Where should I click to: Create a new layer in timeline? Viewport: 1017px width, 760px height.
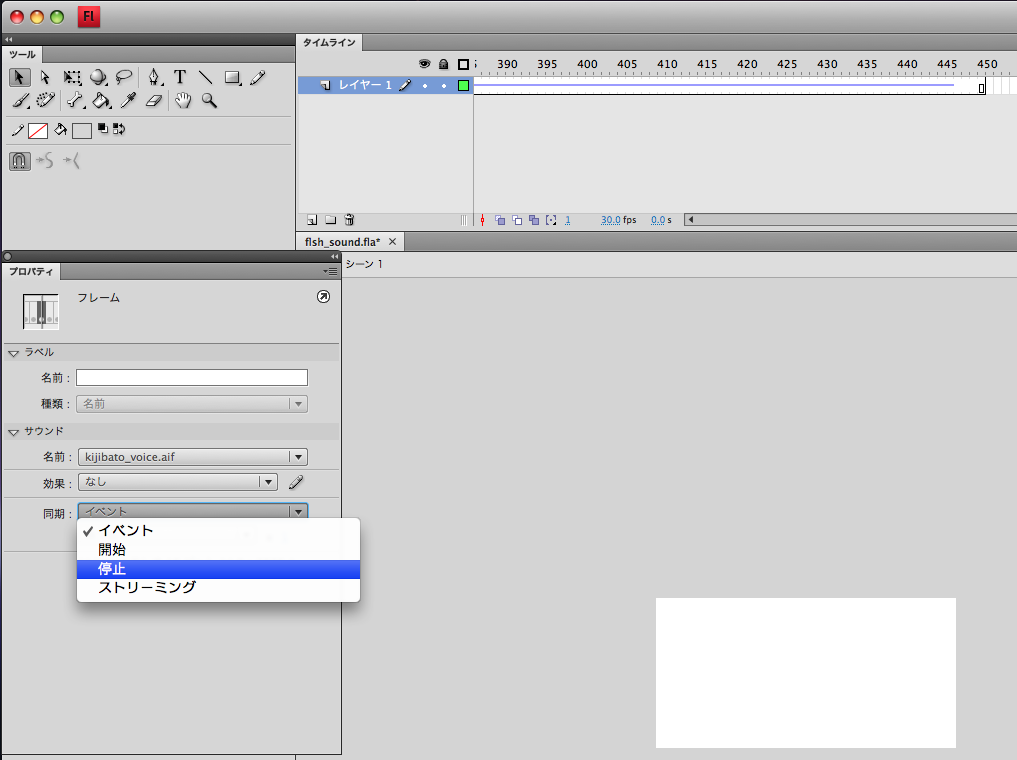click(x=312, y=220)
